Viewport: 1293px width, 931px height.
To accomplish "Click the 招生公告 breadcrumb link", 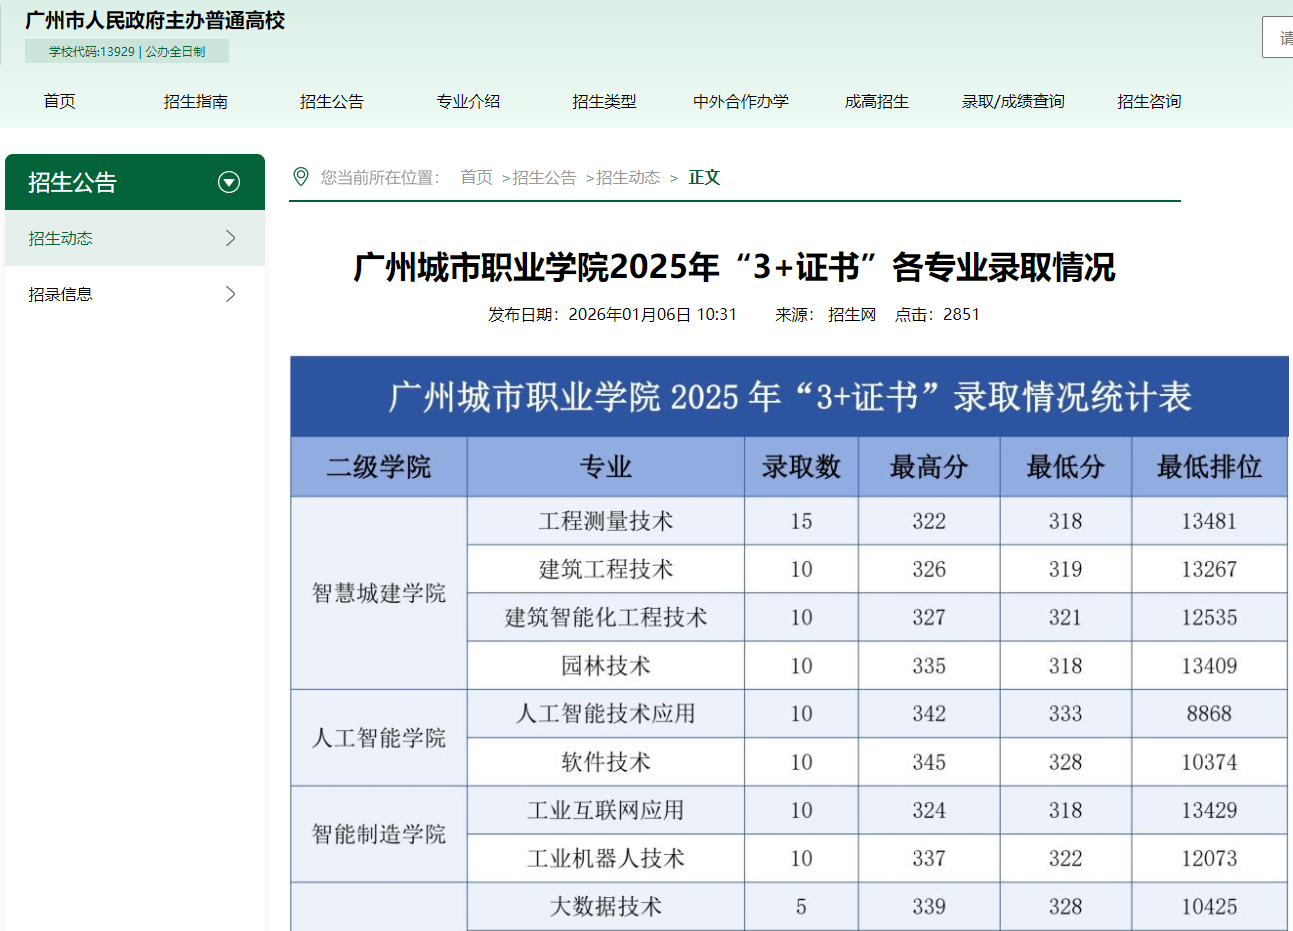I will 543,177.
